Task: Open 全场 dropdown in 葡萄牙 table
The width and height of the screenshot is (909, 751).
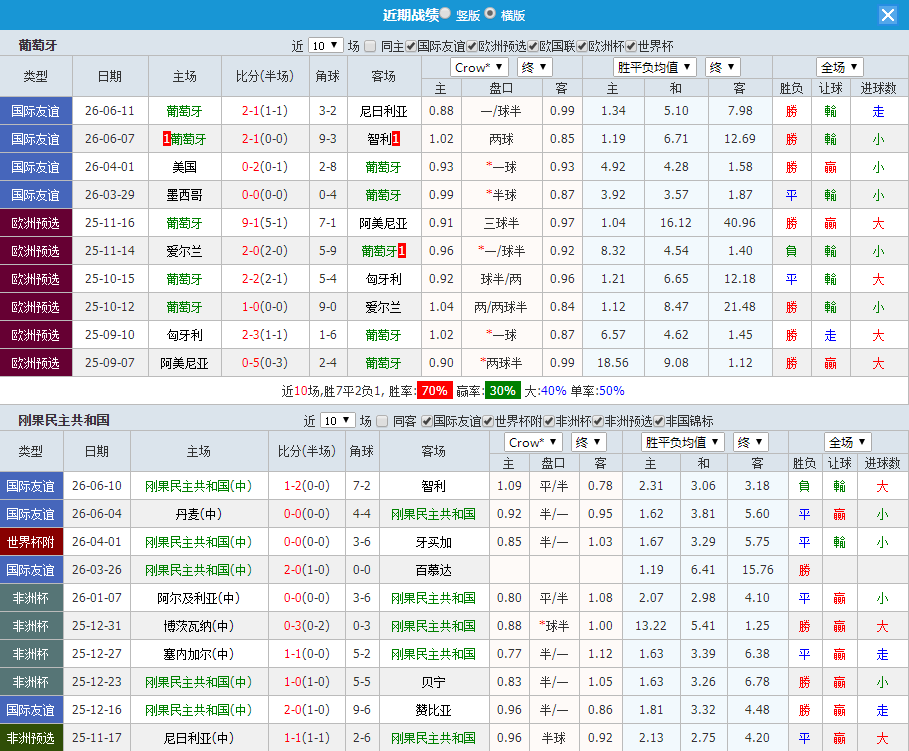Action: pos(839,67)
